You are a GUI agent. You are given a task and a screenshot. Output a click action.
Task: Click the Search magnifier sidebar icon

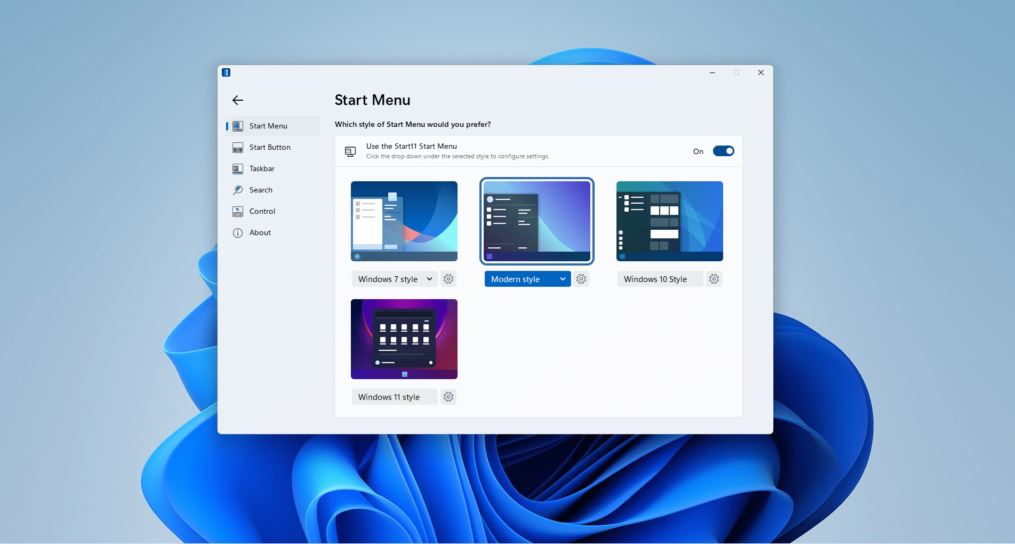tap(238, 190)
